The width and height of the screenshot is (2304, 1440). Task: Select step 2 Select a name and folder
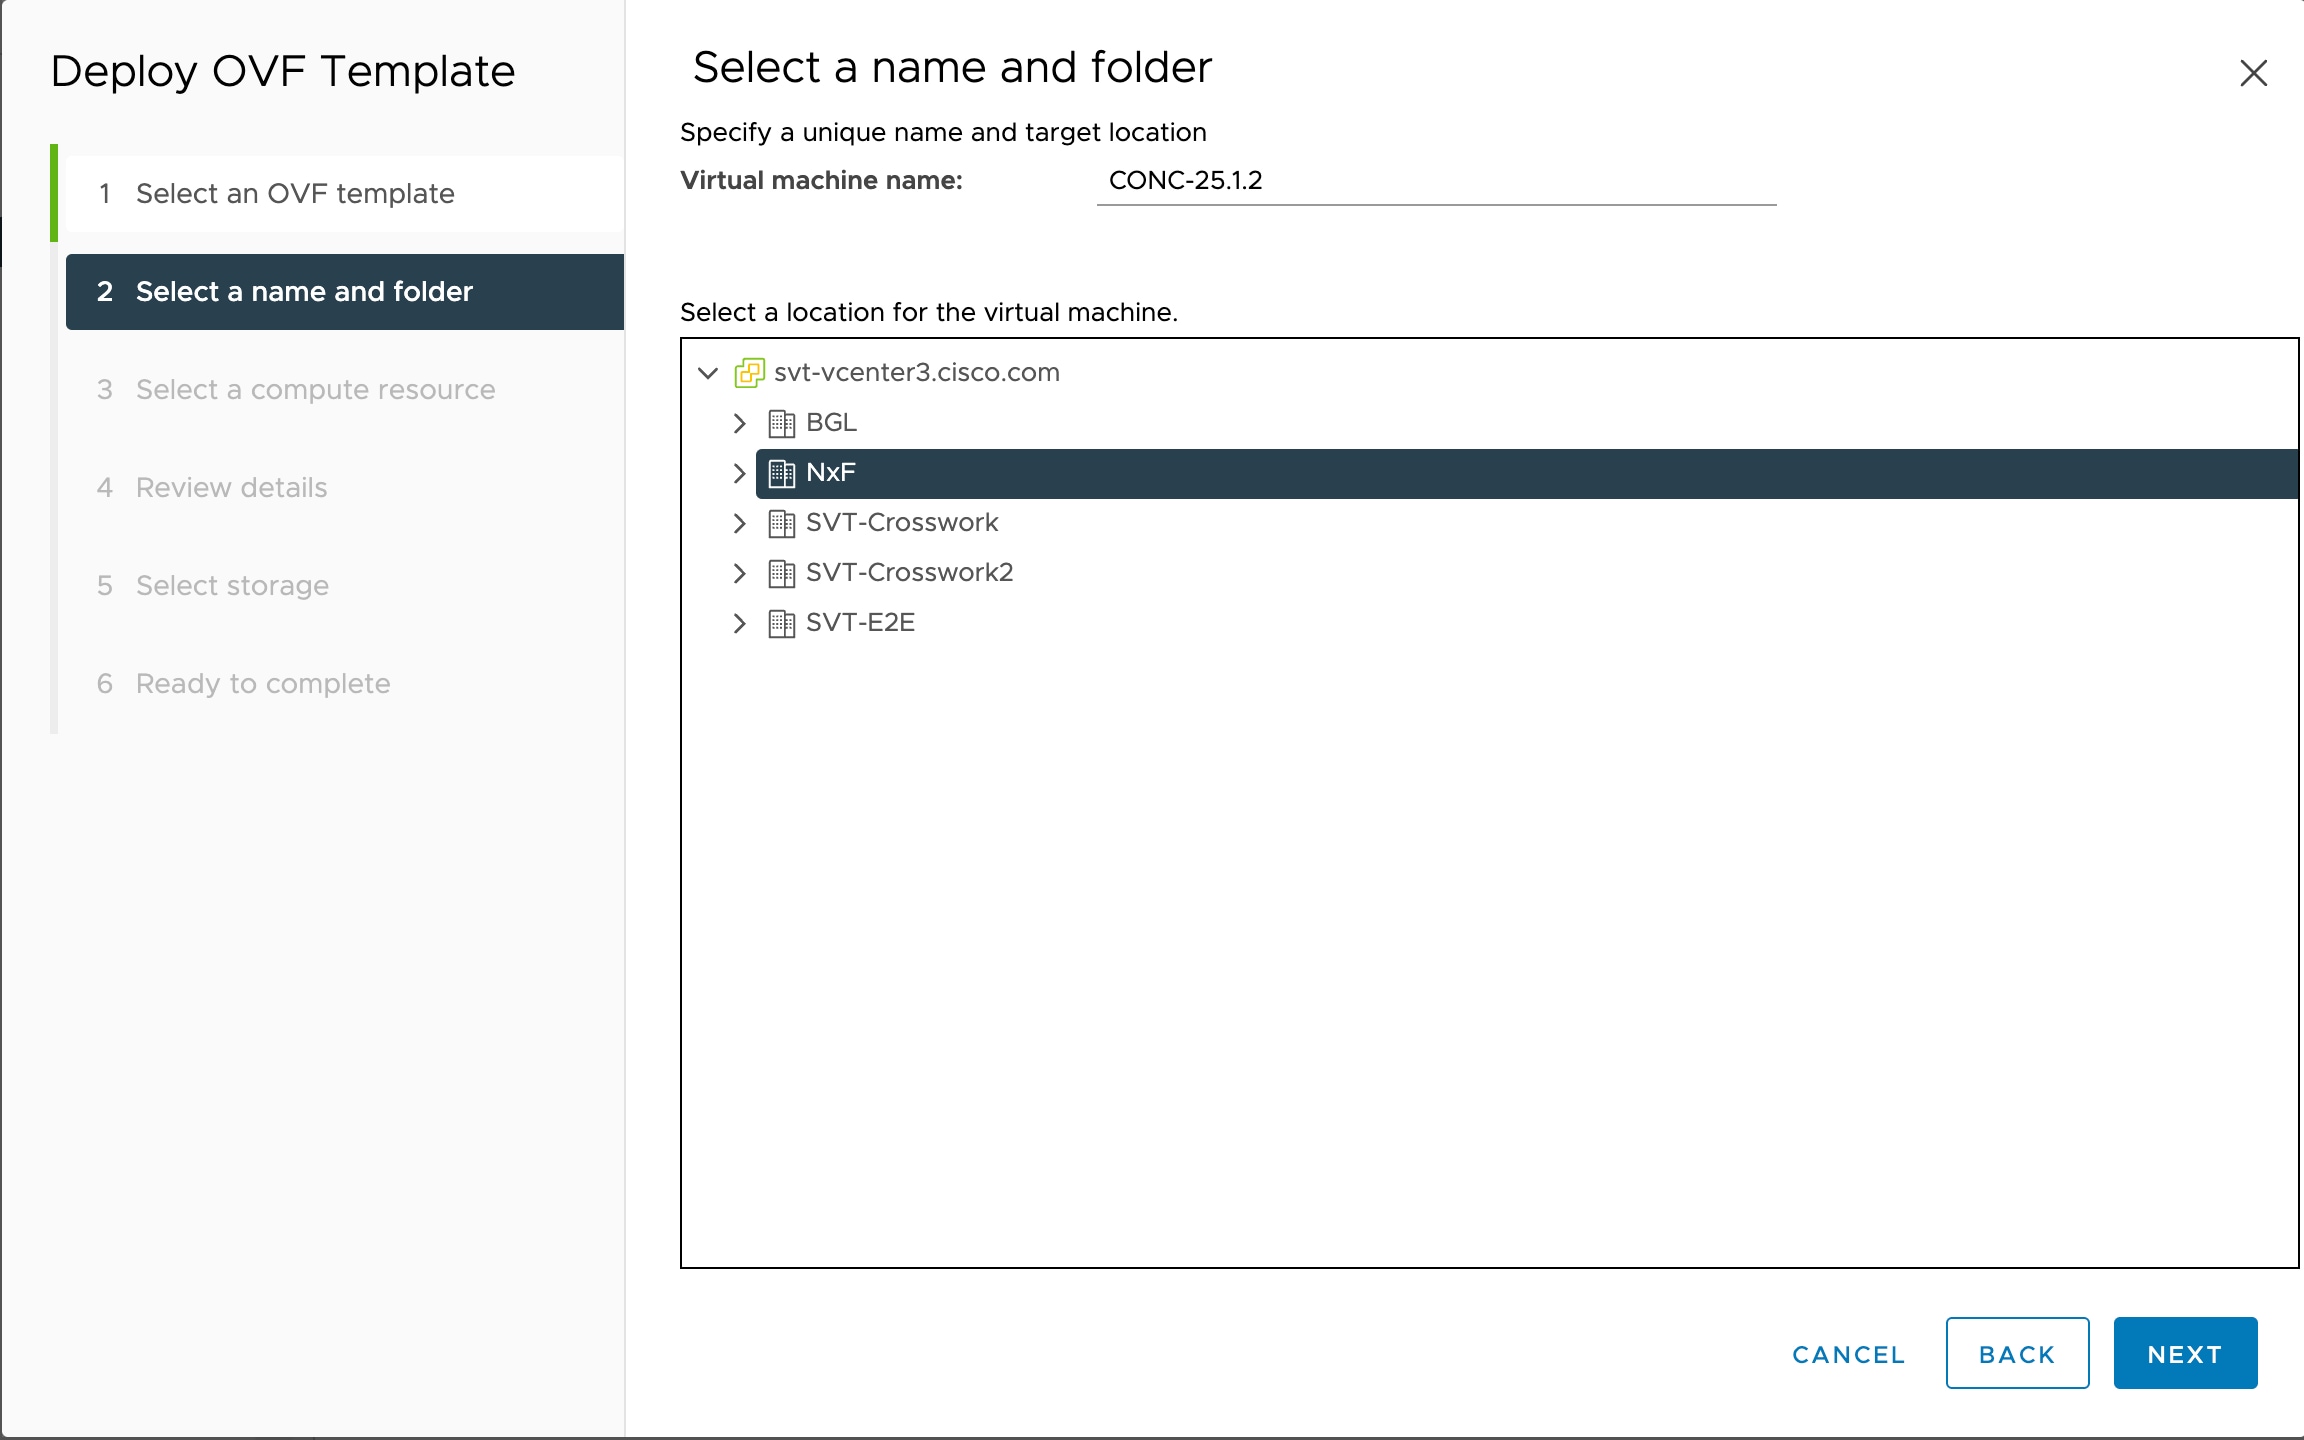(345, 292)
